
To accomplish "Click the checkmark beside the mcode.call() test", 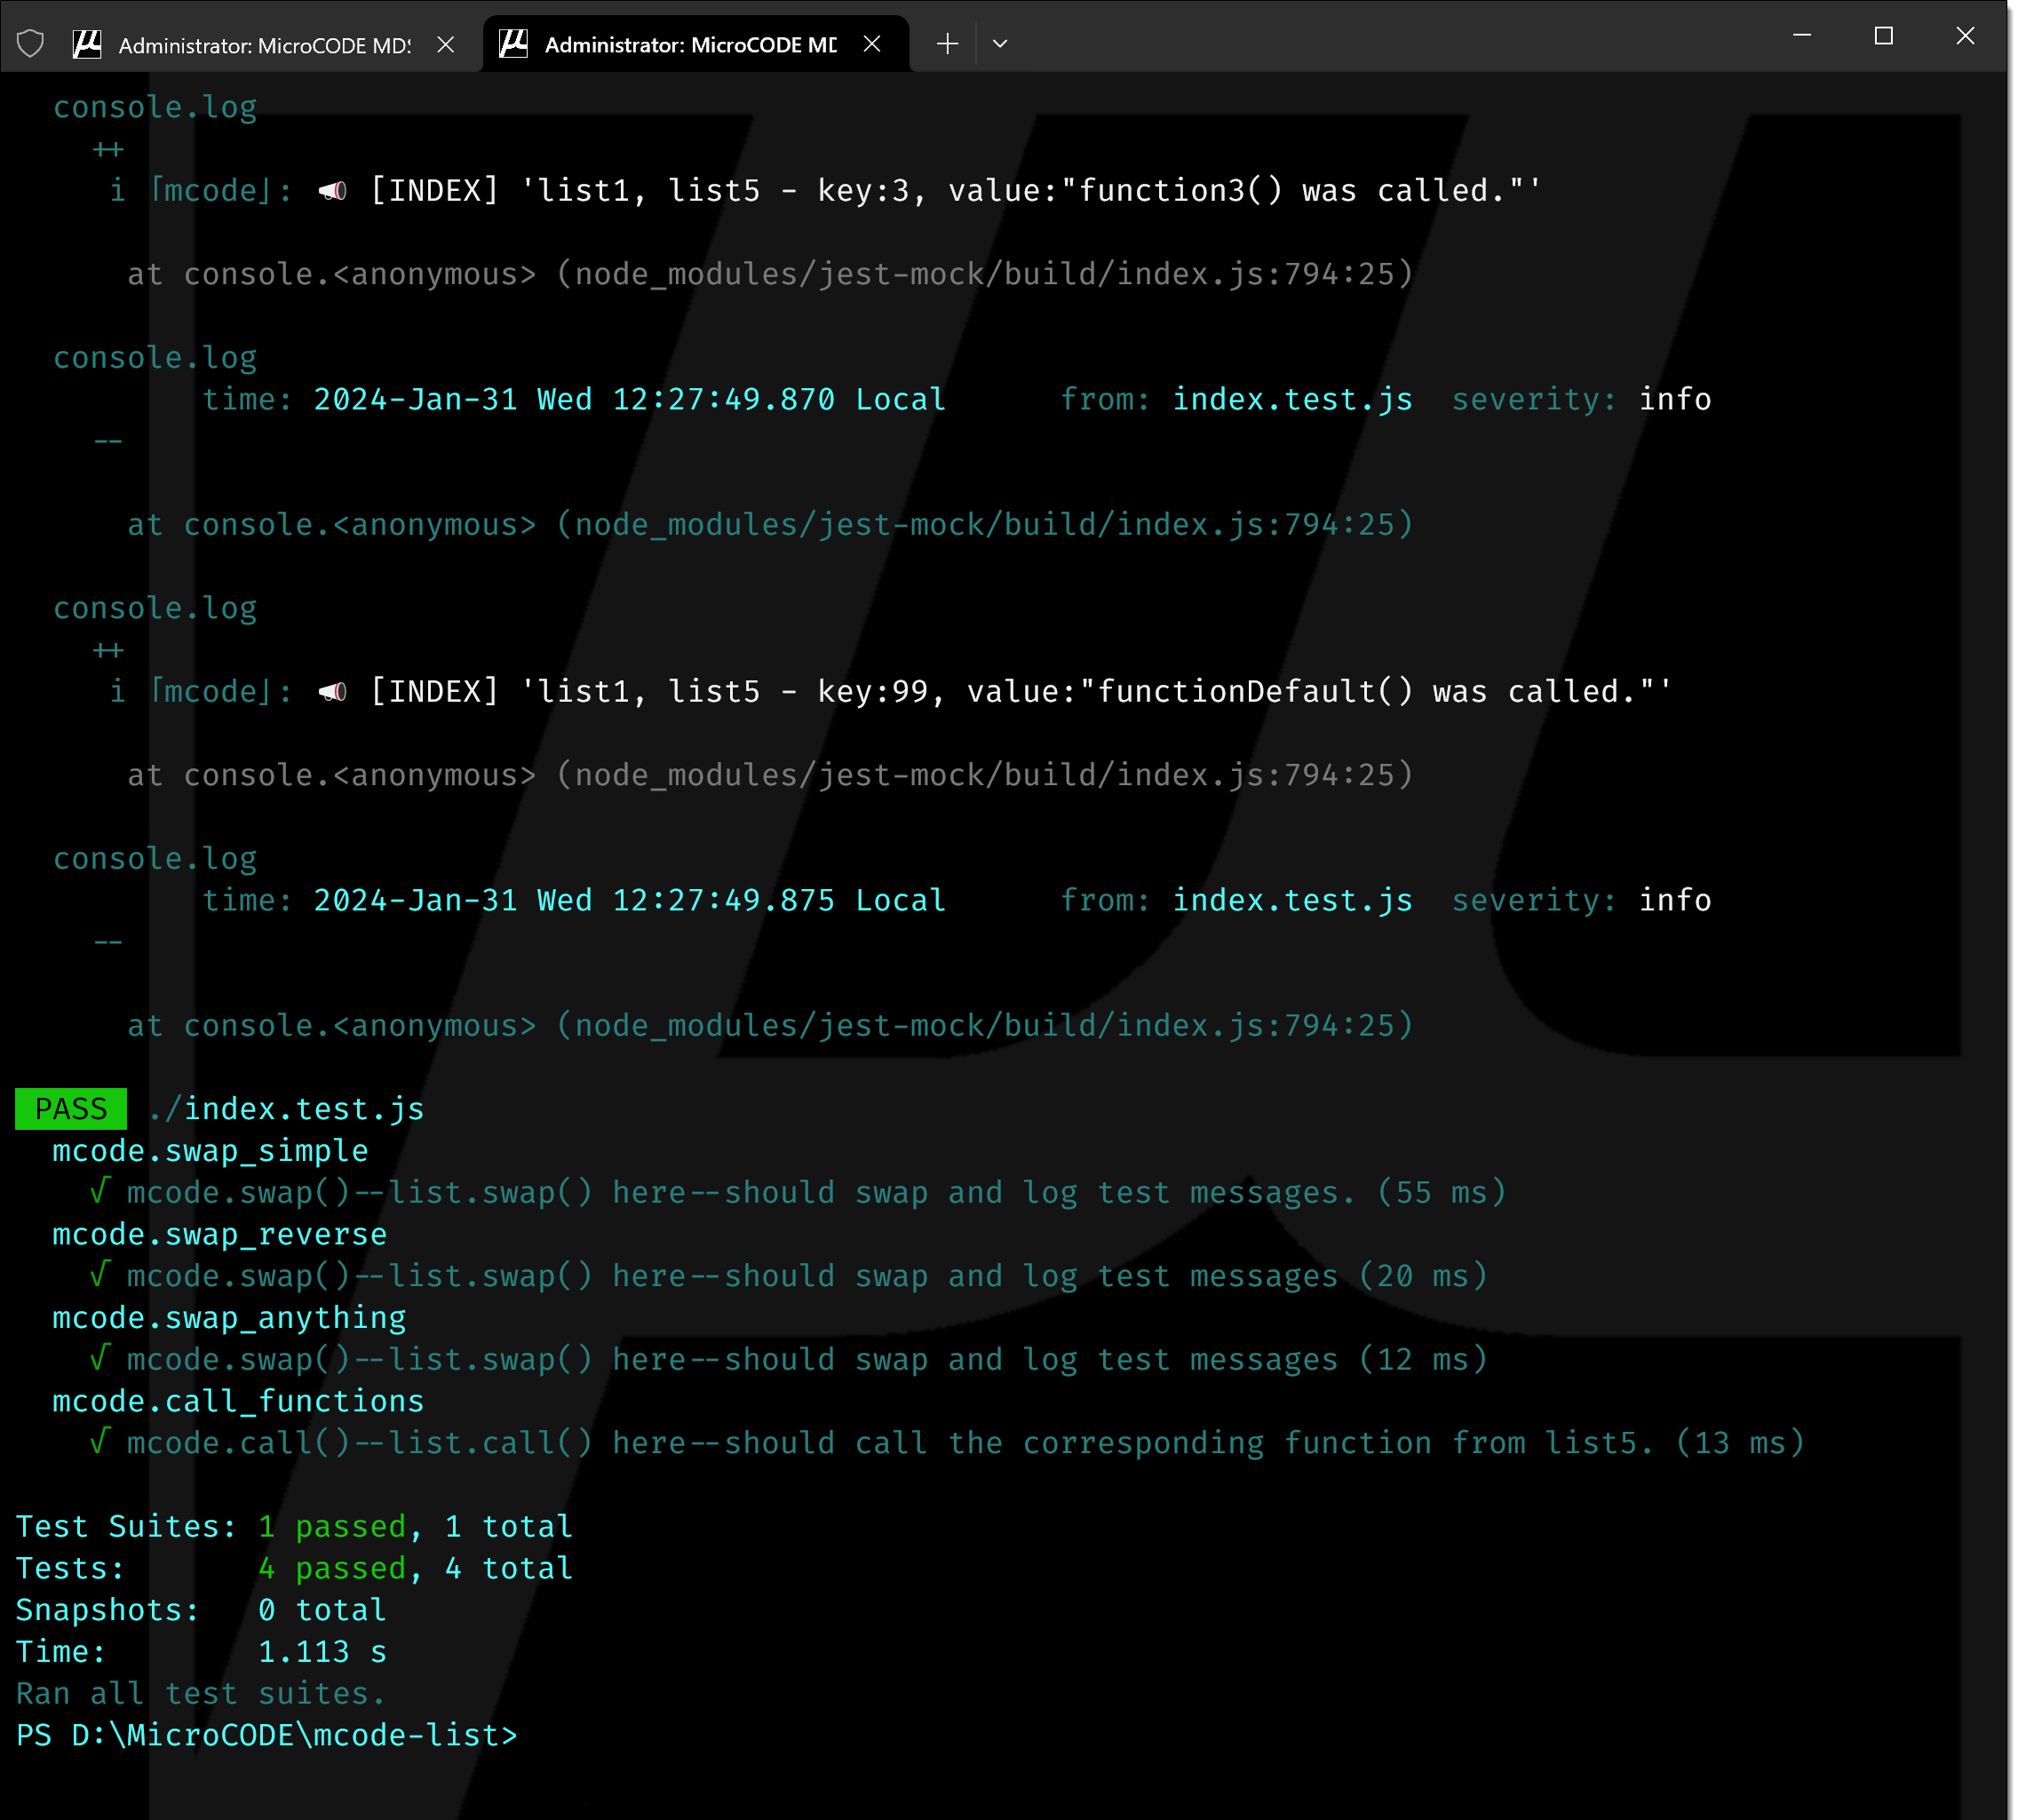I will [99, 1442].
